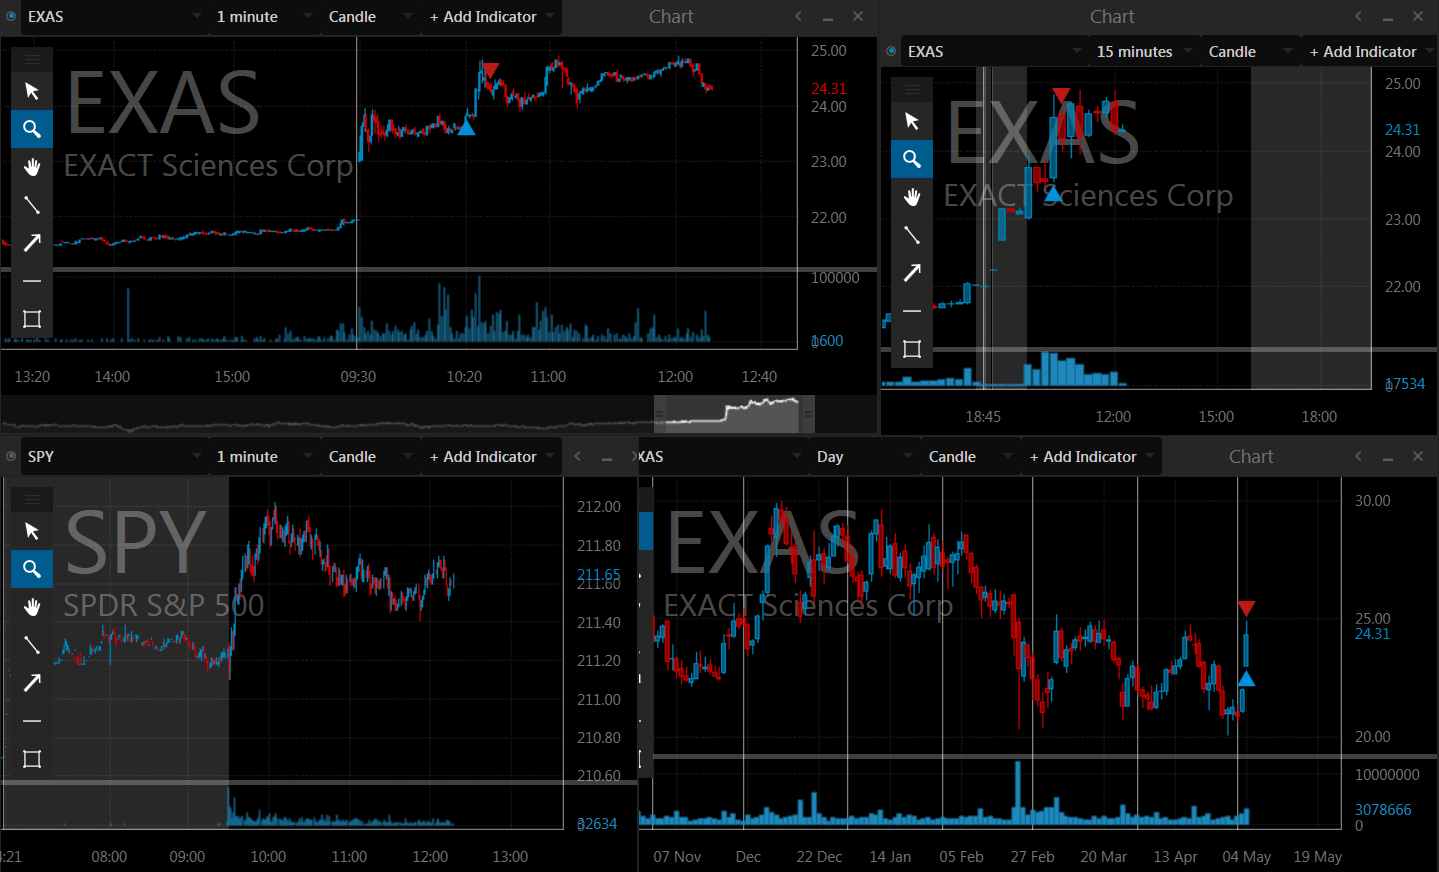Click the Chart title of the Day EXAS panel
This screenshot has width=1439, height=872.
coord(1251,457)
